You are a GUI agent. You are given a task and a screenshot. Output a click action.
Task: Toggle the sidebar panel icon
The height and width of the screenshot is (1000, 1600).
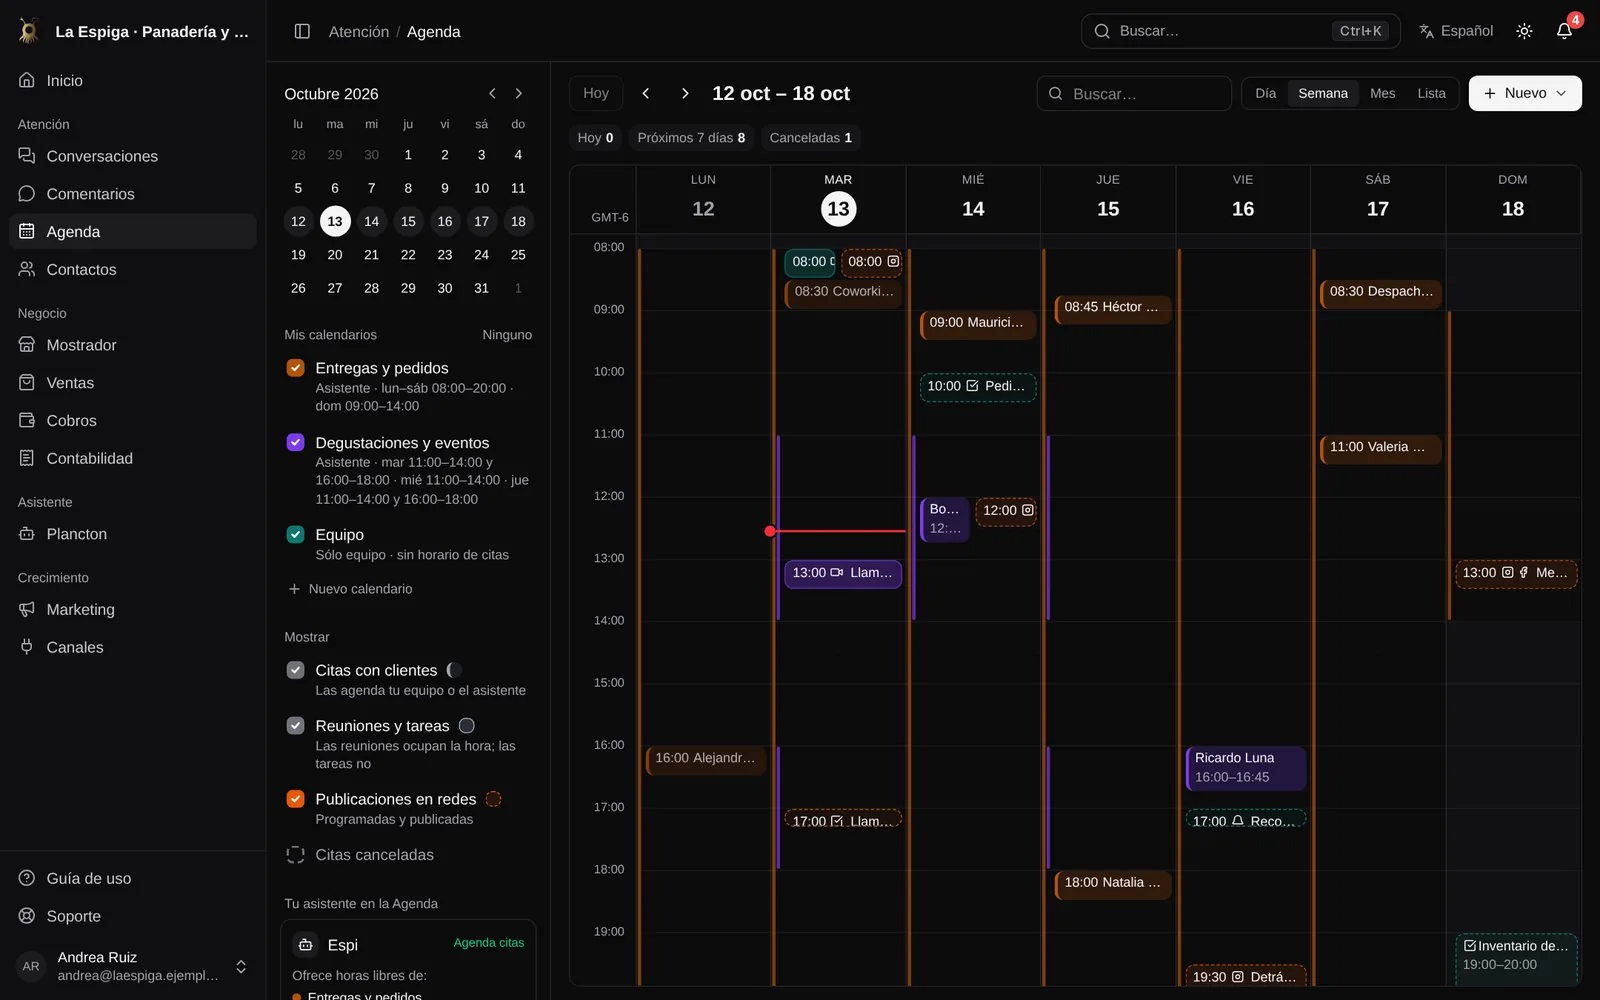click(x=302, y=31)
